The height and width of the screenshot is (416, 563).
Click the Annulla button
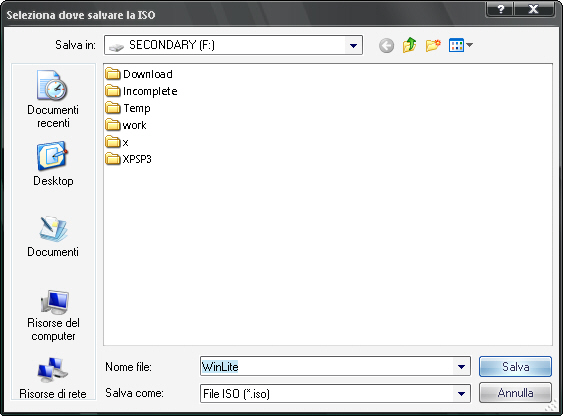[x=515, y=393]
